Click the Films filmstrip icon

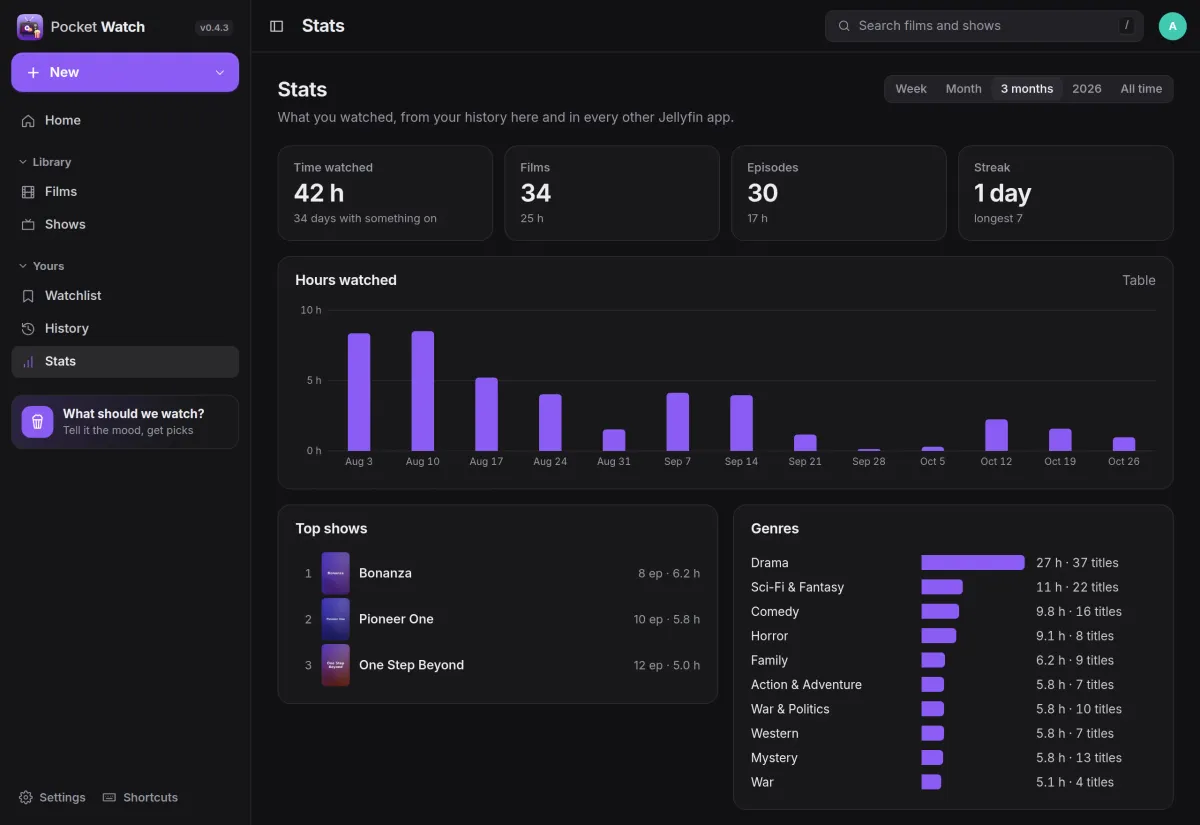point(28,191)
